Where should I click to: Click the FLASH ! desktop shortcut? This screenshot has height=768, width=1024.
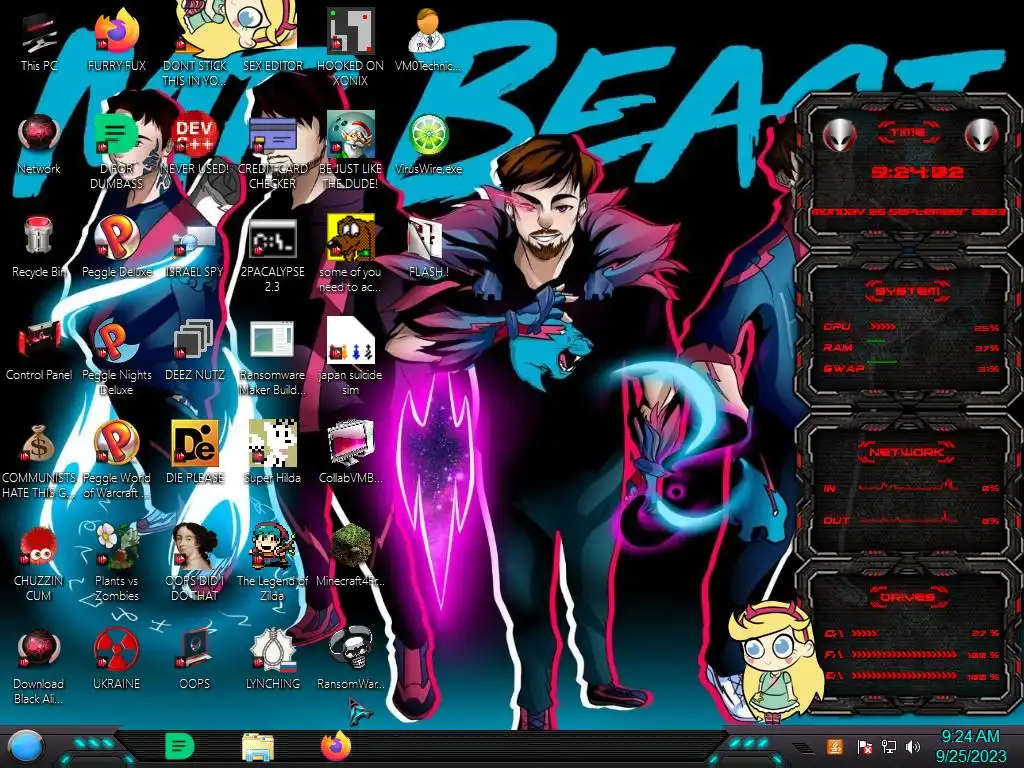click(x=428, y=247)
